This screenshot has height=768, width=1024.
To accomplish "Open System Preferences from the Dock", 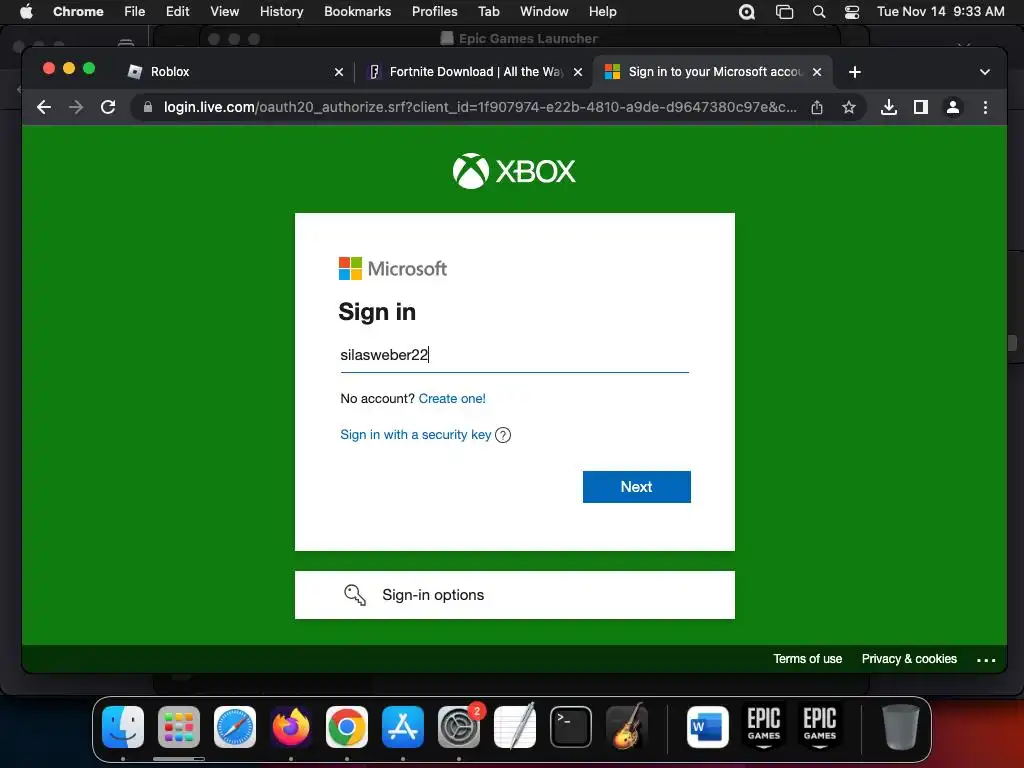I will click(x=459, y=726).
